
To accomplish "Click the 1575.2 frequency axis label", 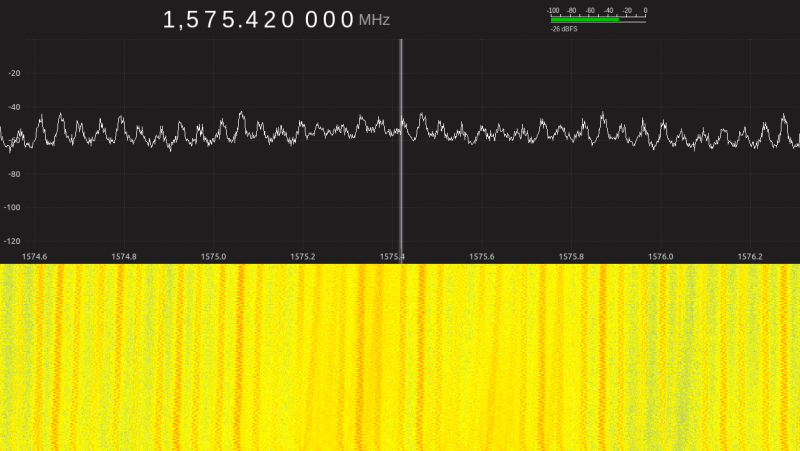I will click(x=302, y=256).
